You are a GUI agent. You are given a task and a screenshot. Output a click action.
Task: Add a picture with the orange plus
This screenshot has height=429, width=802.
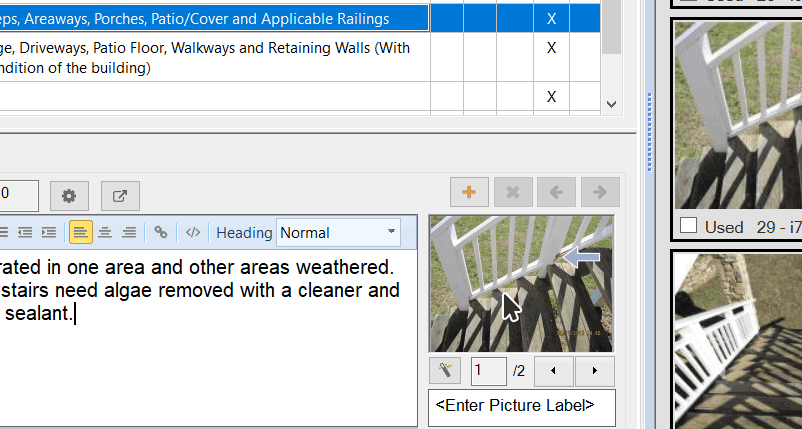(469, 192)
